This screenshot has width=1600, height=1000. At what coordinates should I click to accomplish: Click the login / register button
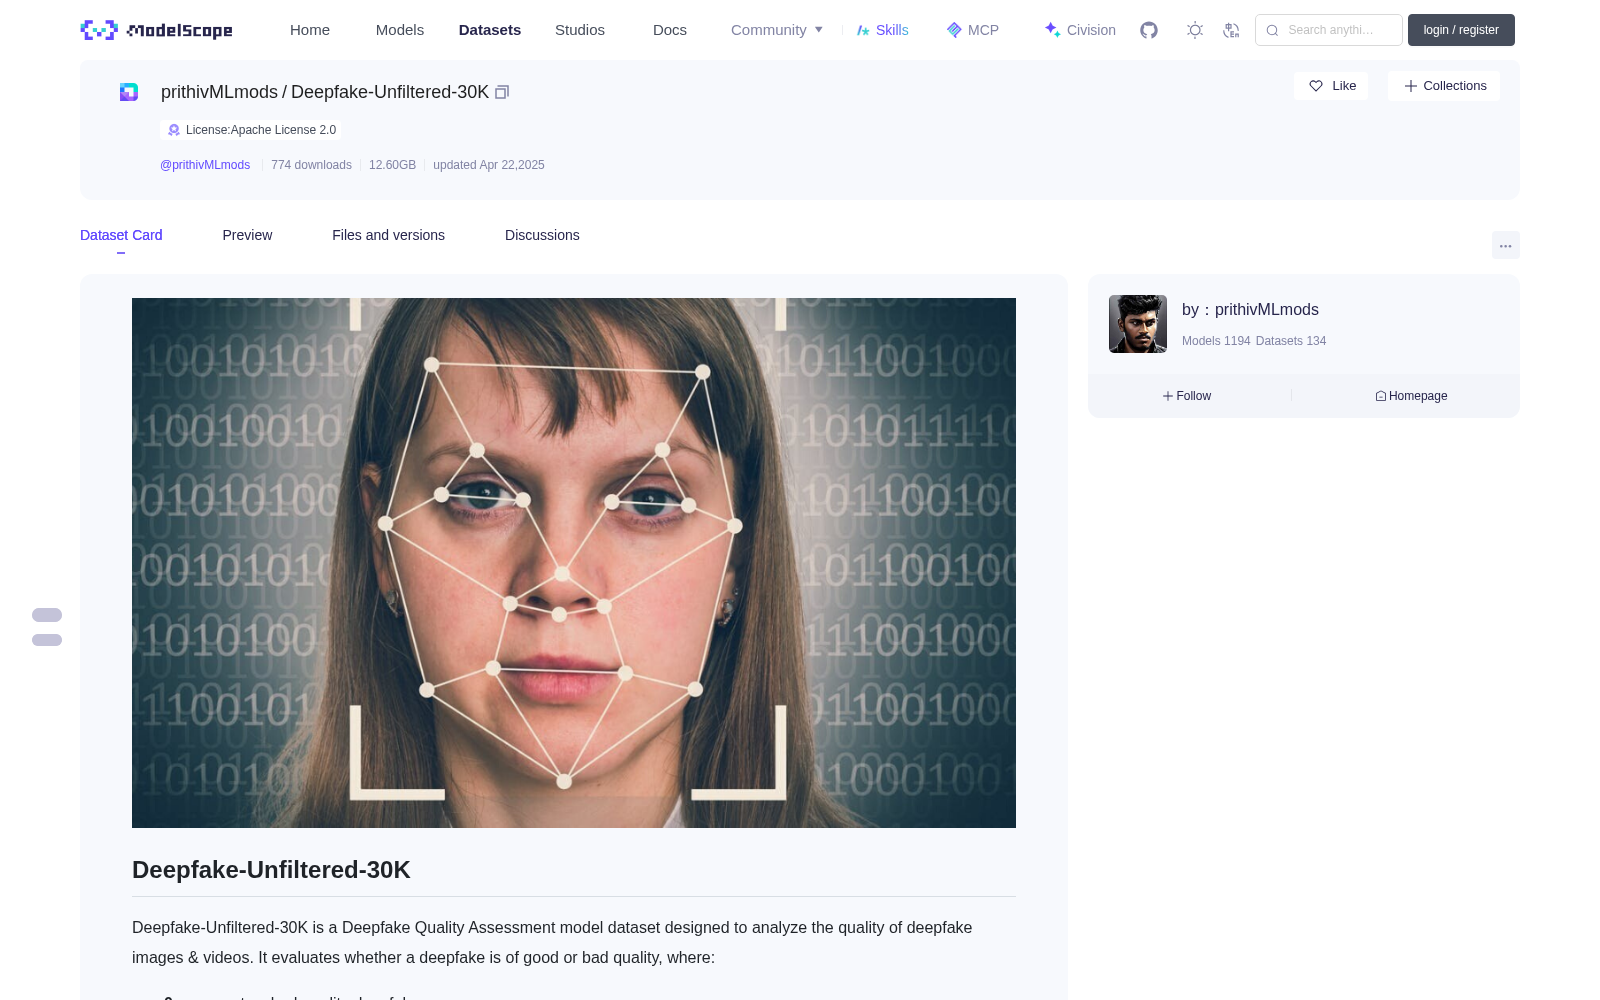tap(1461, 30)
